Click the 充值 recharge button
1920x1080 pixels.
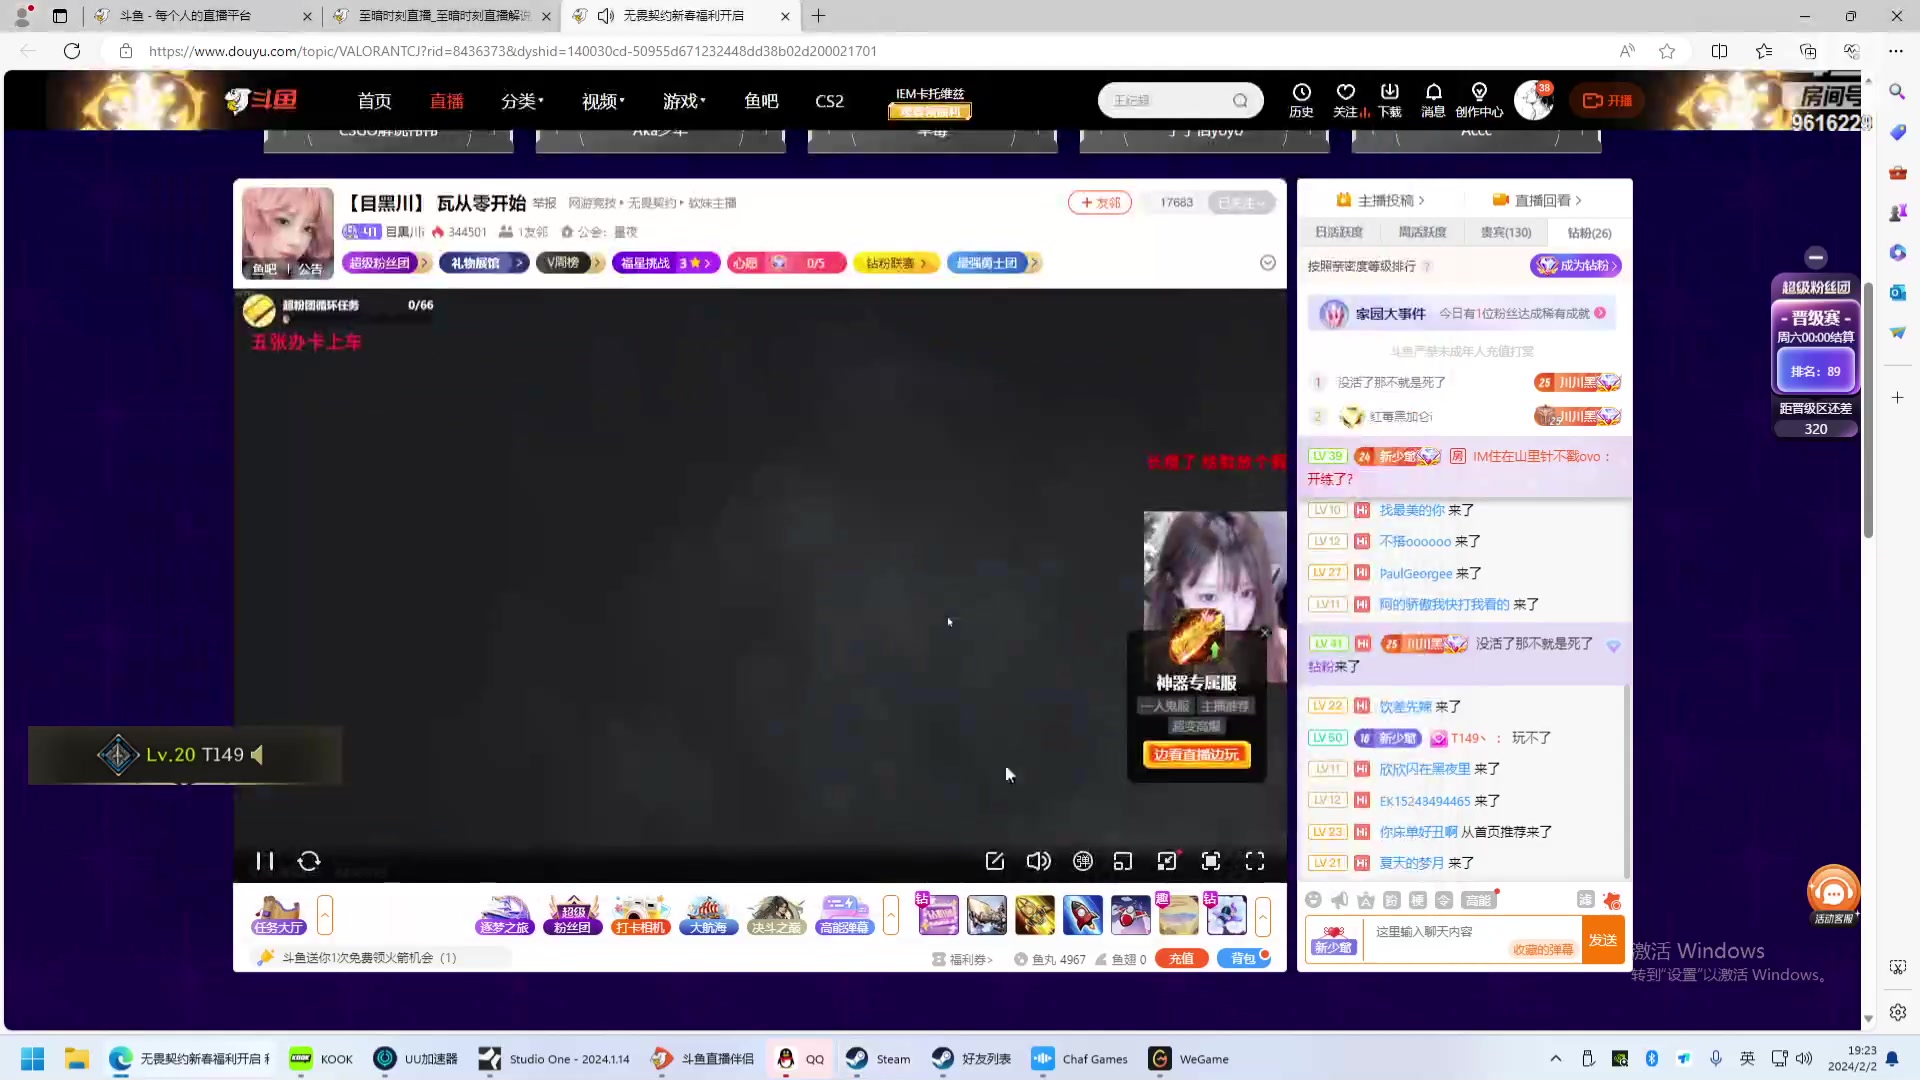(1182, 958)
